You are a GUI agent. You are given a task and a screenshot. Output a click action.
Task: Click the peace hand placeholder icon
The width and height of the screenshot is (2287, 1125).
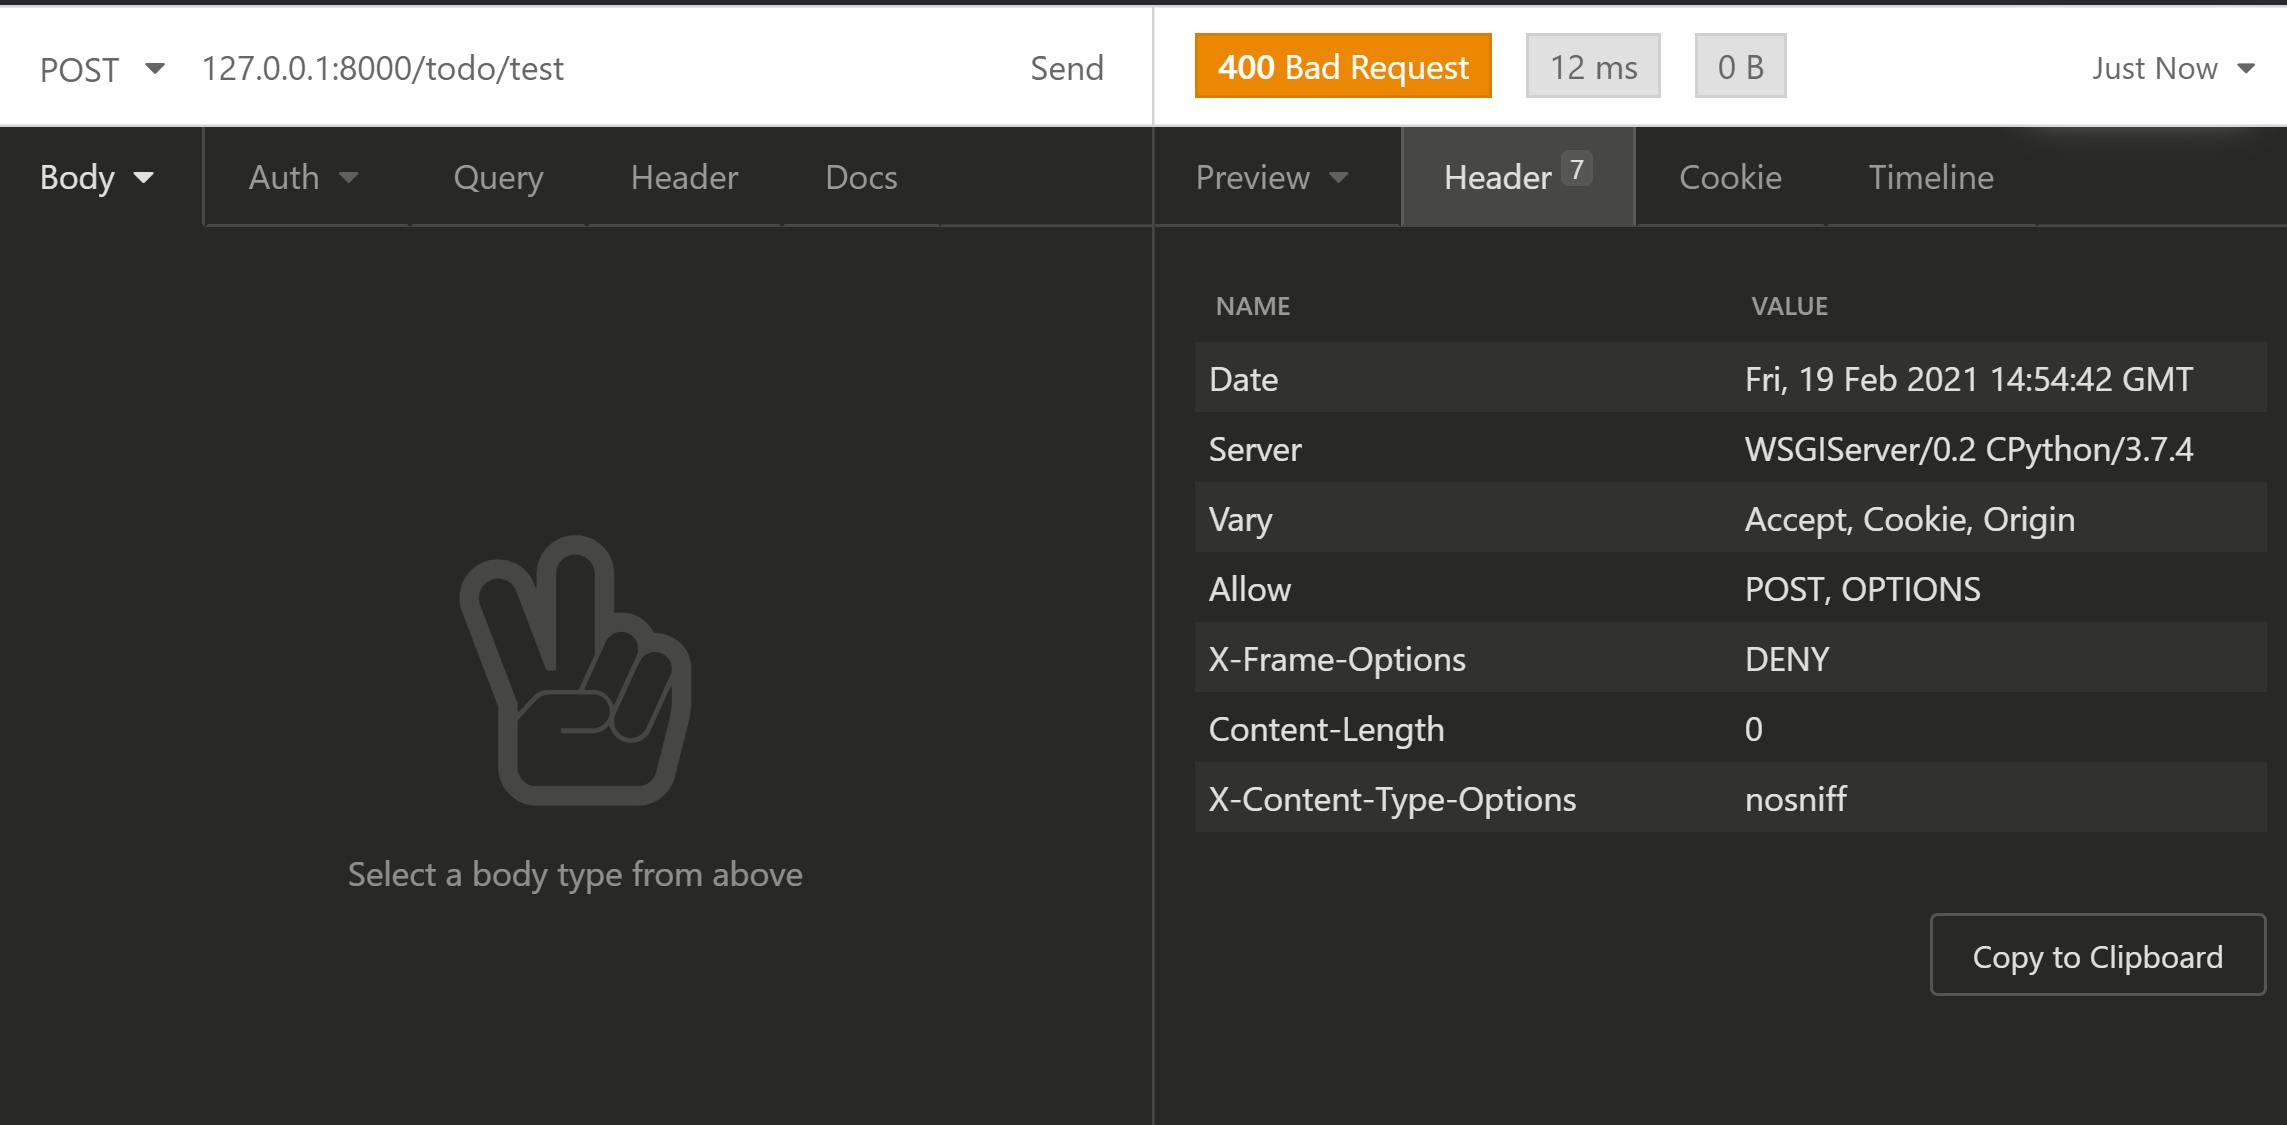tap(576, 670)
